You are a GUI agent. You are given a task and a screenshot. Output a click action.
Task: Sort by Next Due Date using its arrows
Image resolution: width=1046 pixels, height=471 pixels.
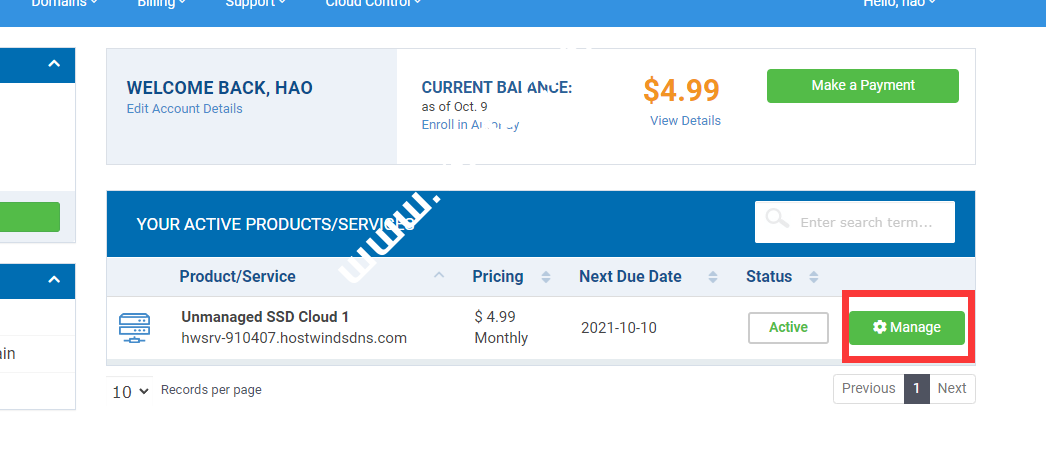coord(712,277)
